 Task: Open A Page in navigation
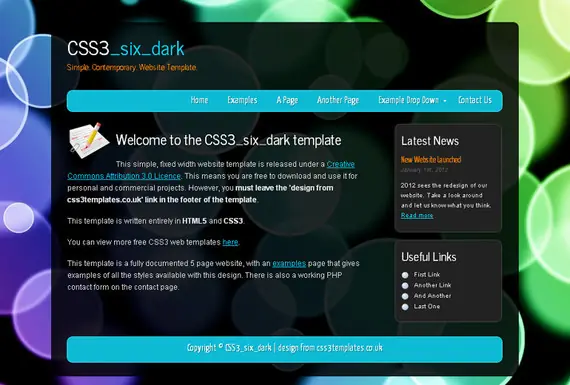(x=287, y=100)
